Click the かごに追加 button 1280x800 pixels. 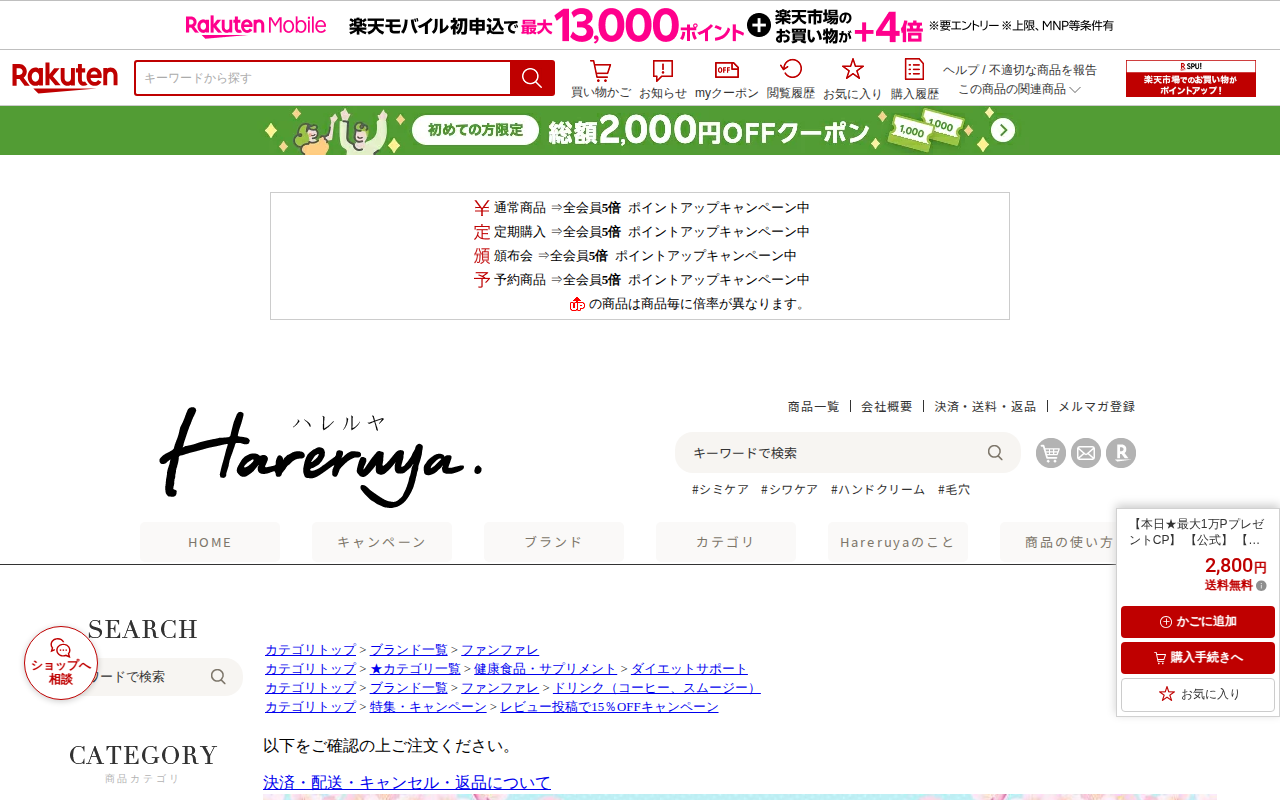coord(1198,622)
